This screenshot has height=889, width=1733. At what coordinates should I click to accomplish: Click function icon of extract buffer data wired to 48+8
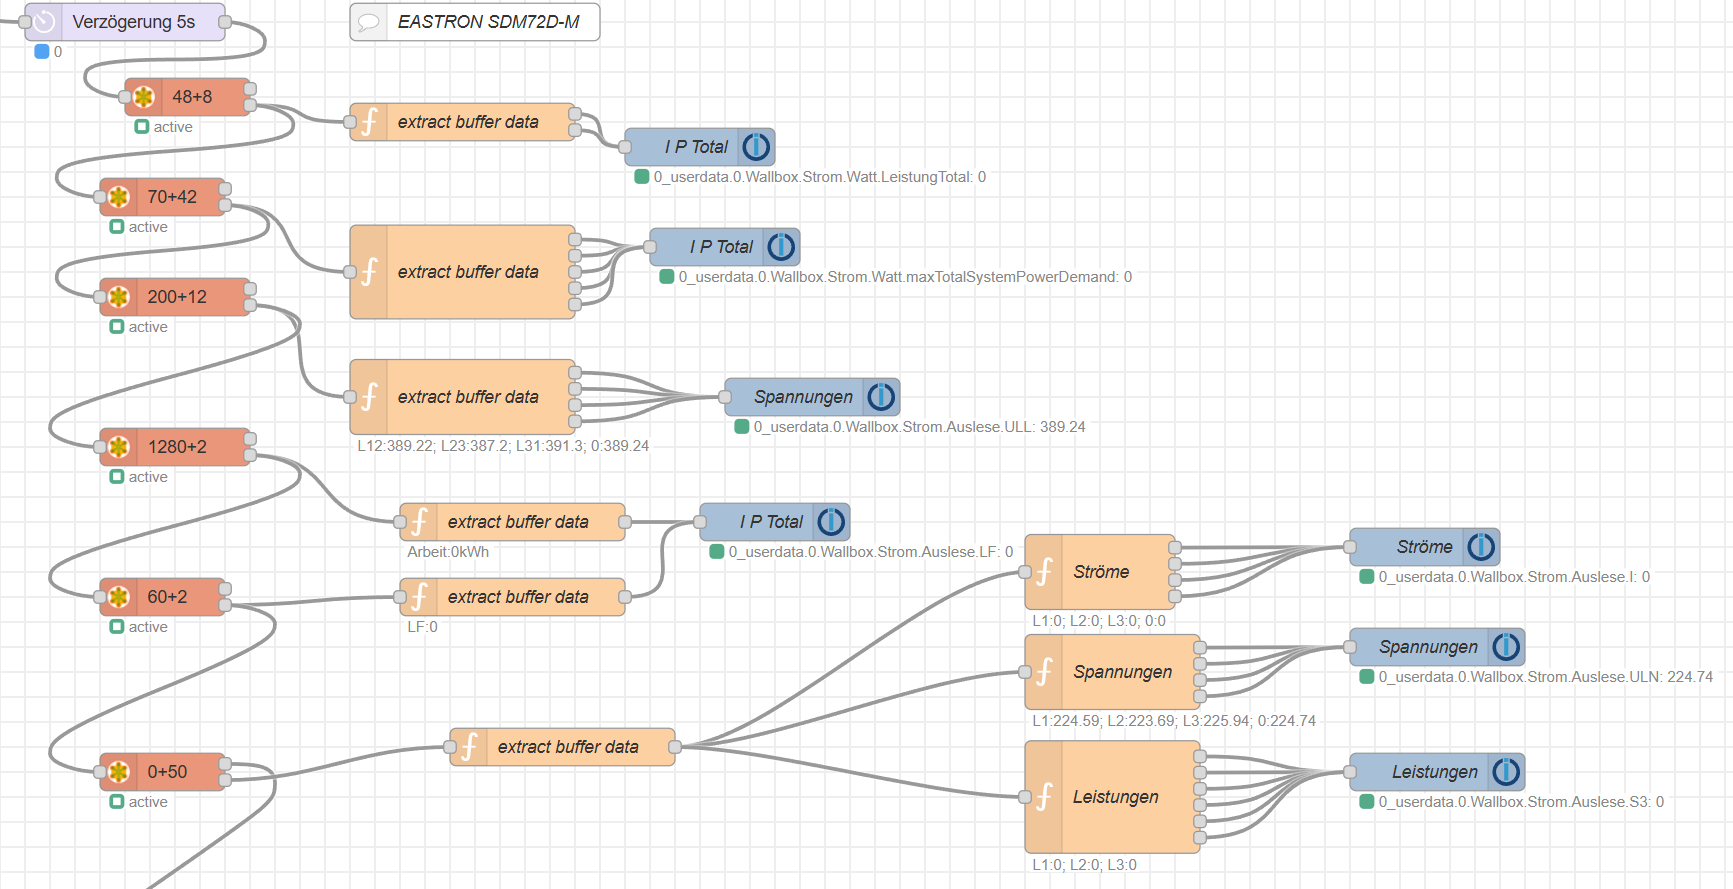point(369,122)
